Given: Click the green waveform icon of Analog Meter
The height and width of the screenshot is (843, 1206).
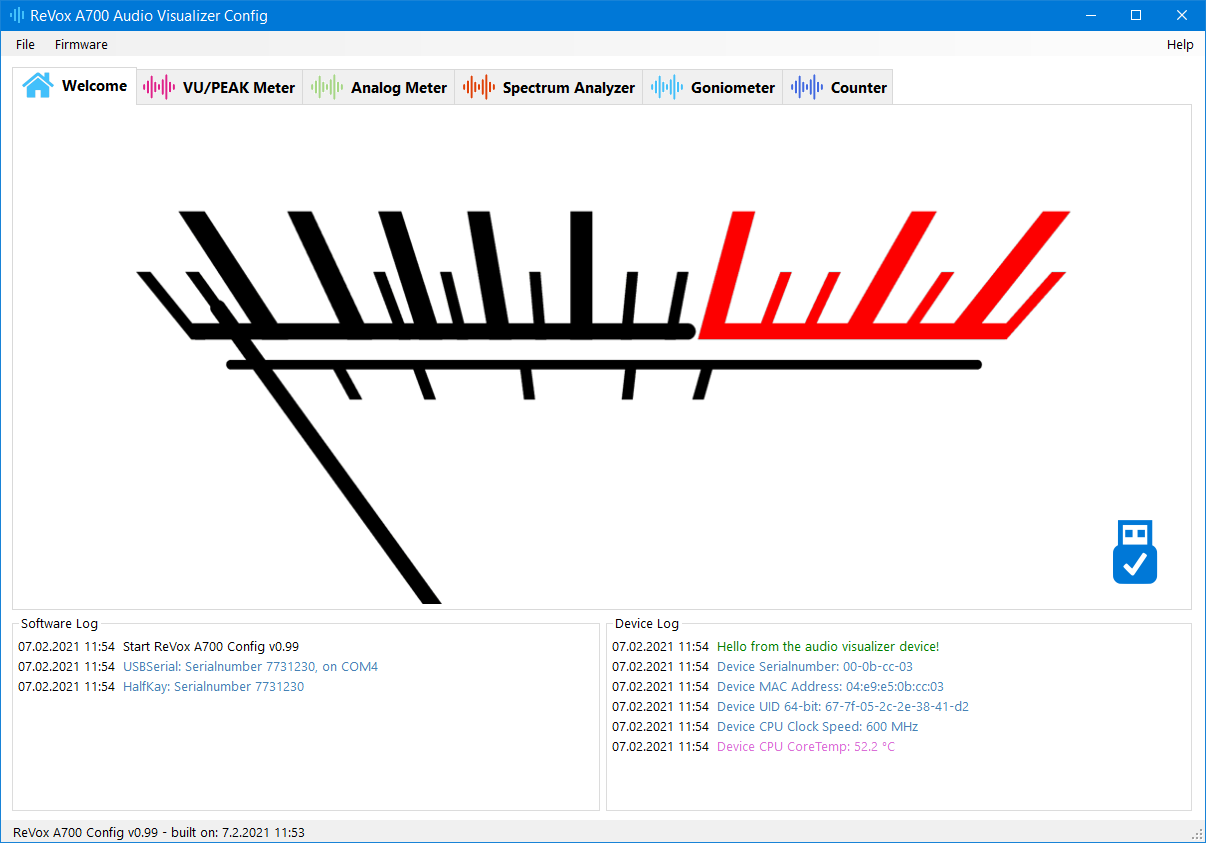Looking at the screenshot, I should 327,87.
